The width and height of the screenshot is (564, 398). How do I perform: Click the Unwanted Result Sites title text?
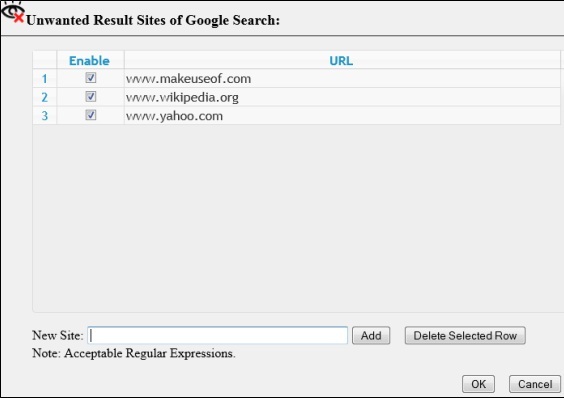(153, 20)
